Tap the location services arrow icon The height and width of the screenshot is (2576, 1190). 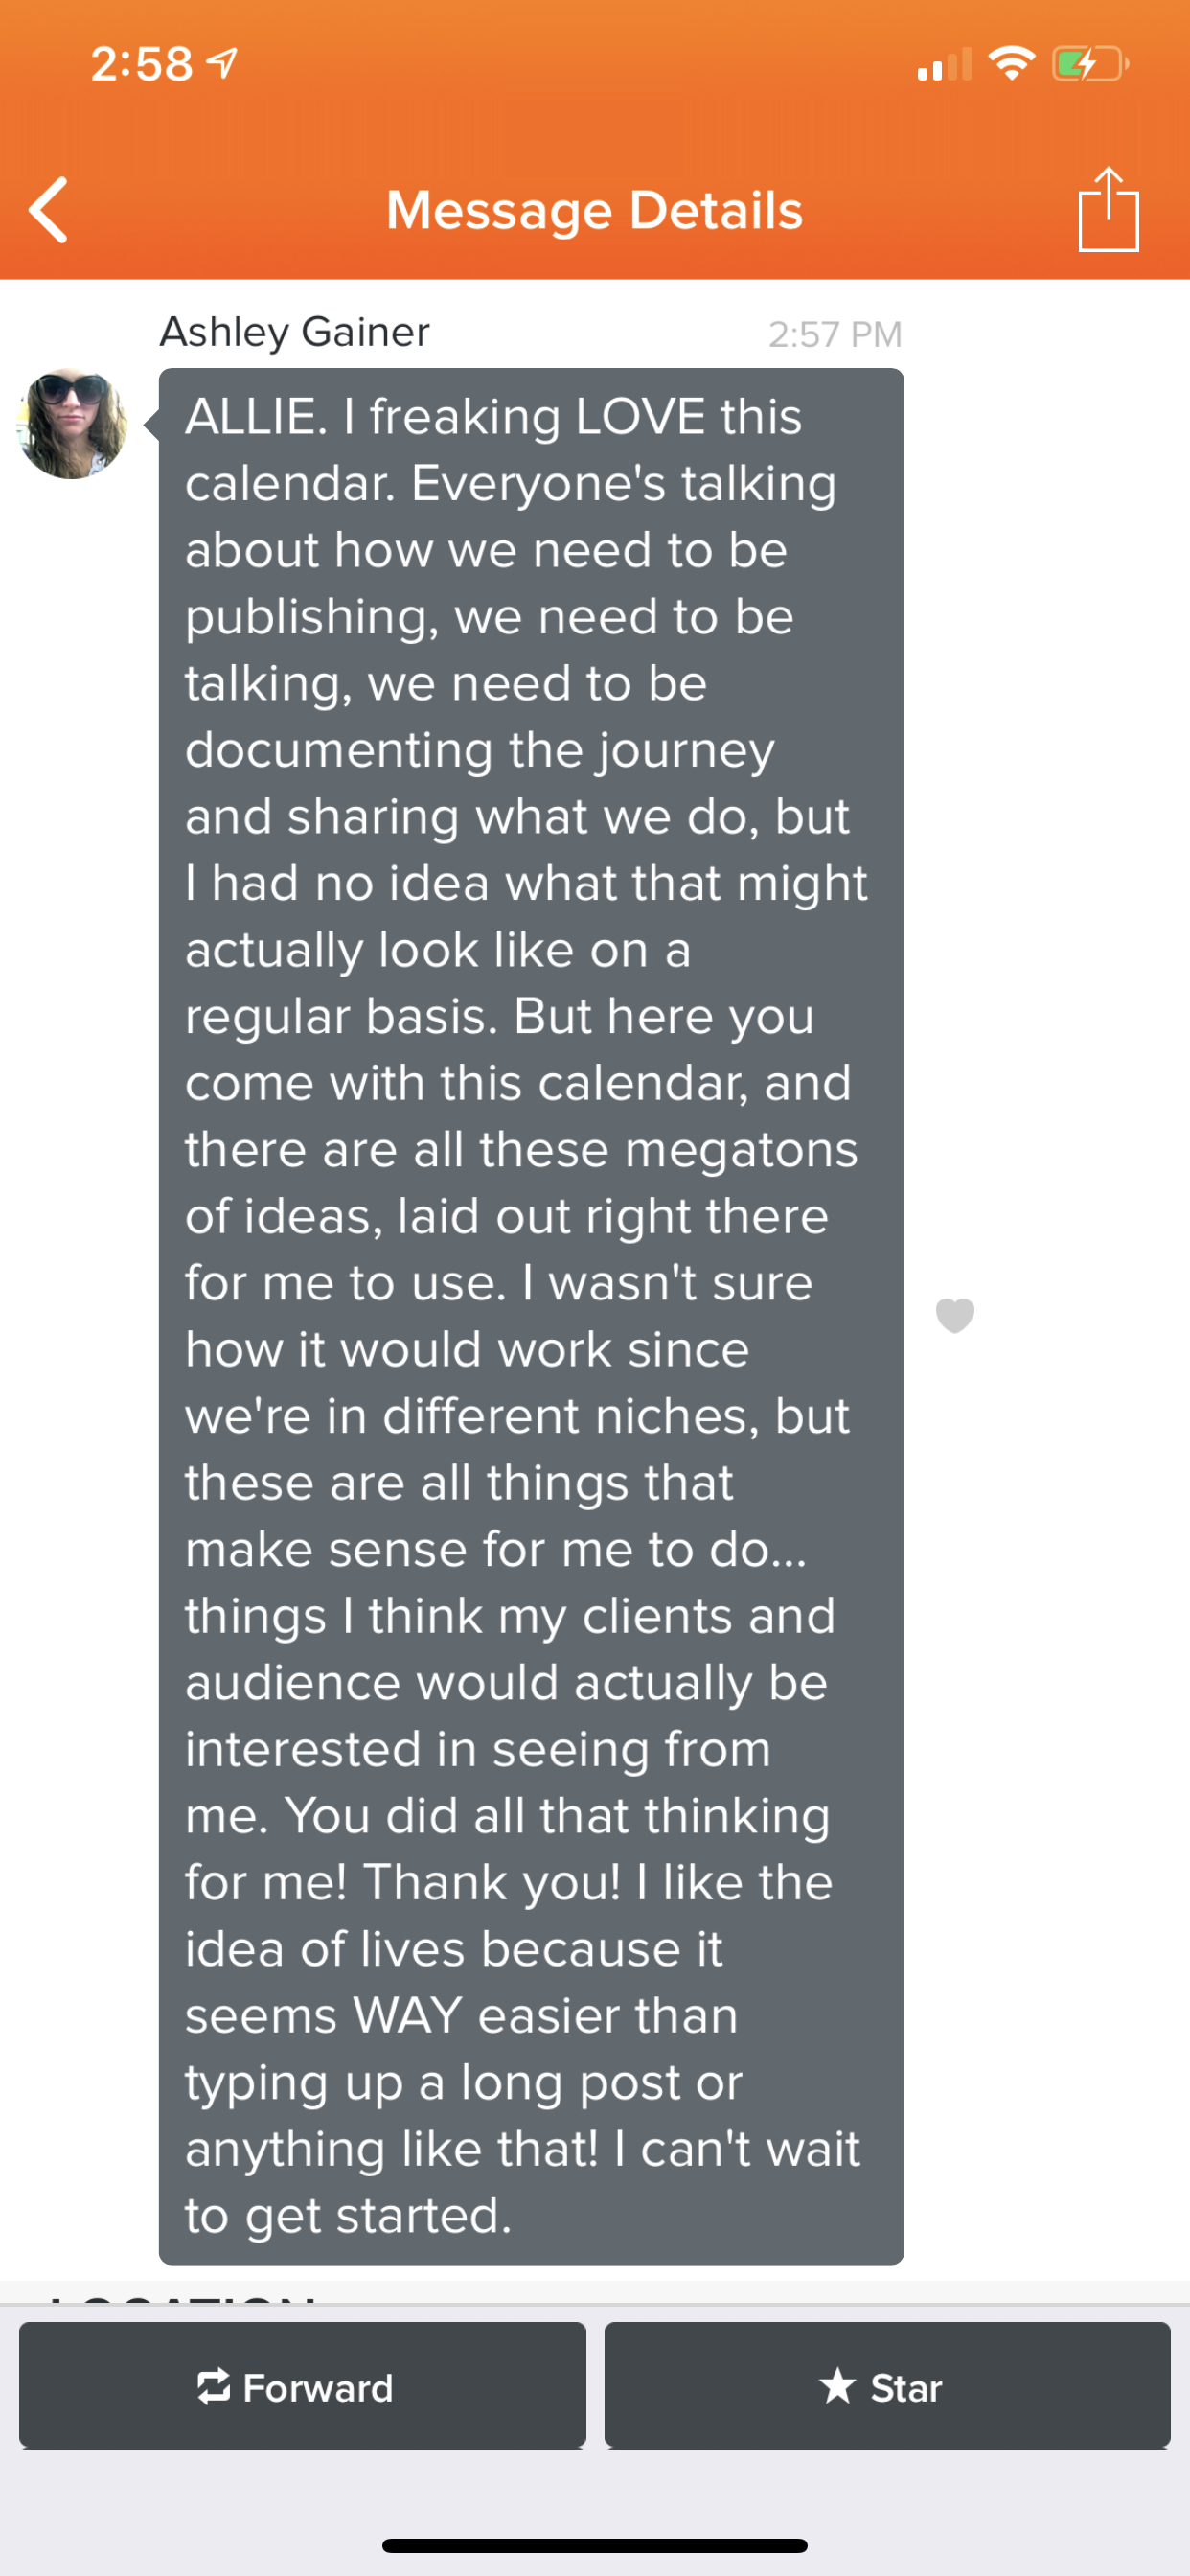click(222, 64)
